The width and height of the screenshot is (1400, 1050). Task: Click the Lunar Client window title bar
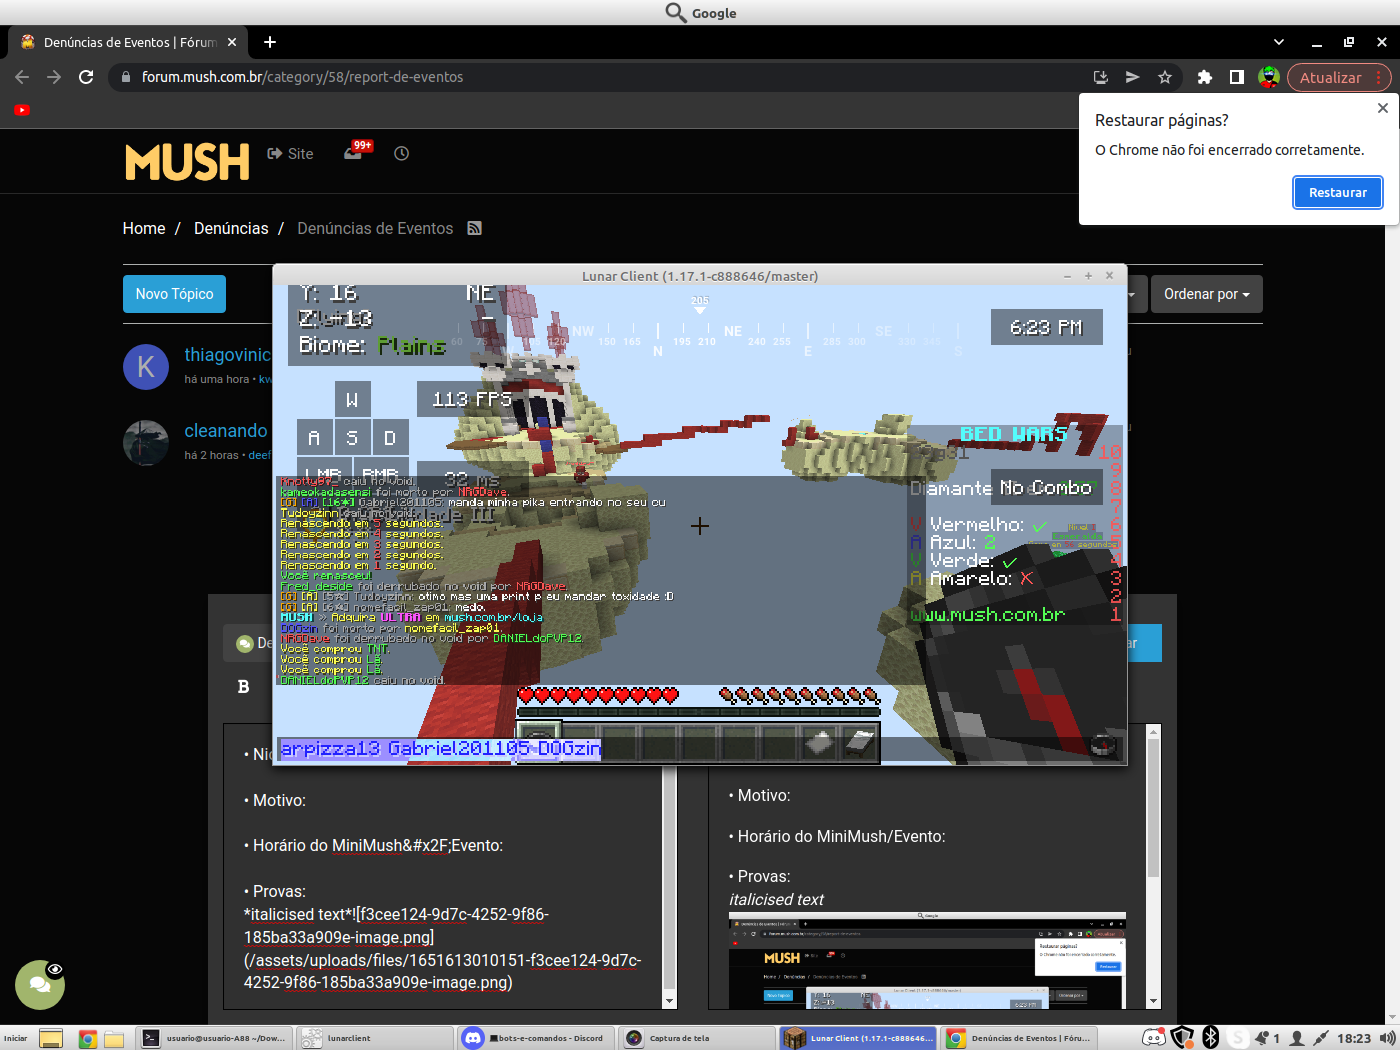700,276
